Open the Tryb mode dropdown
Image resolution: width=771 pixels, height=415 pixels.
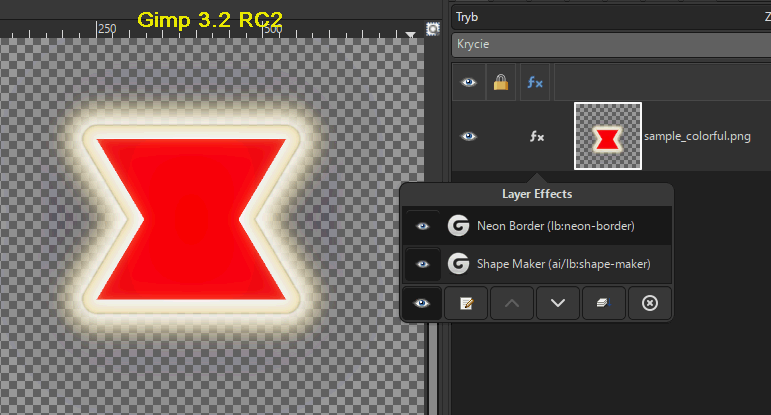tap(610, 17)
